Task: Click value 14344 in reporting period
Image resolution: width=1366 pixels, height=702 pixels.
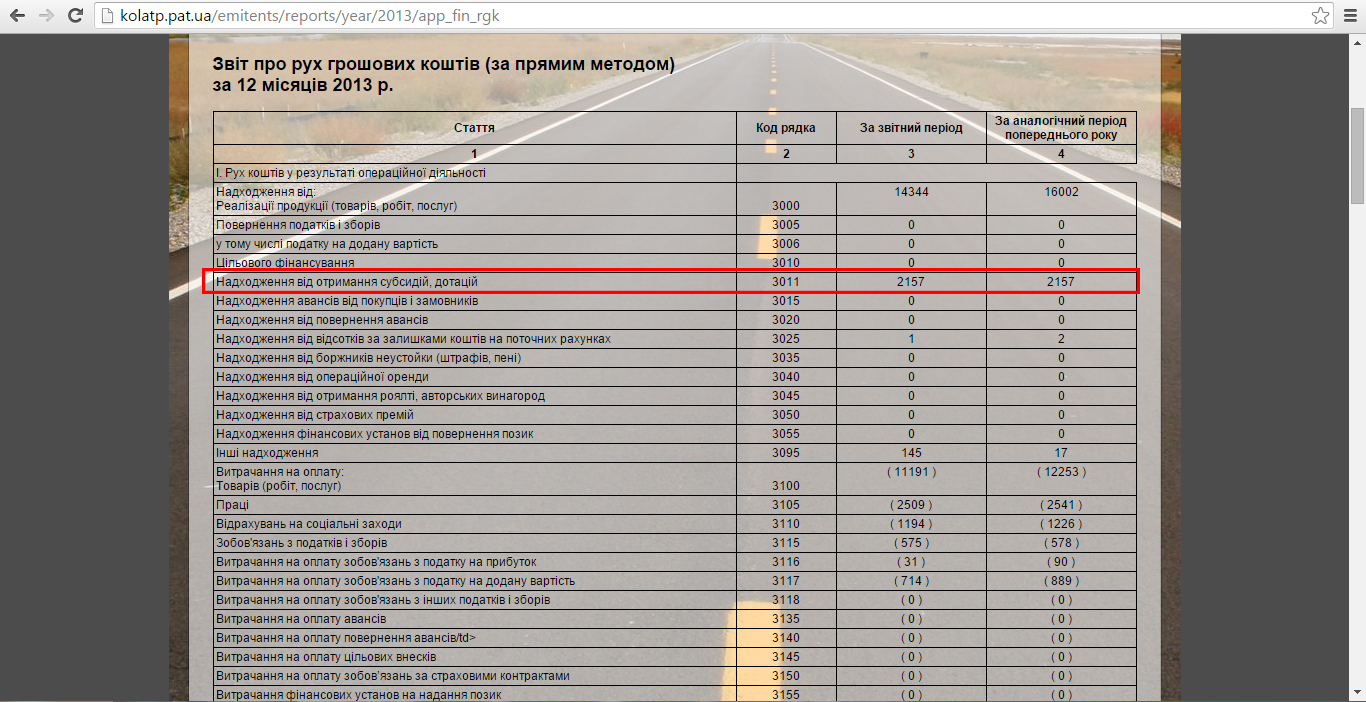Action: point(911,191)
